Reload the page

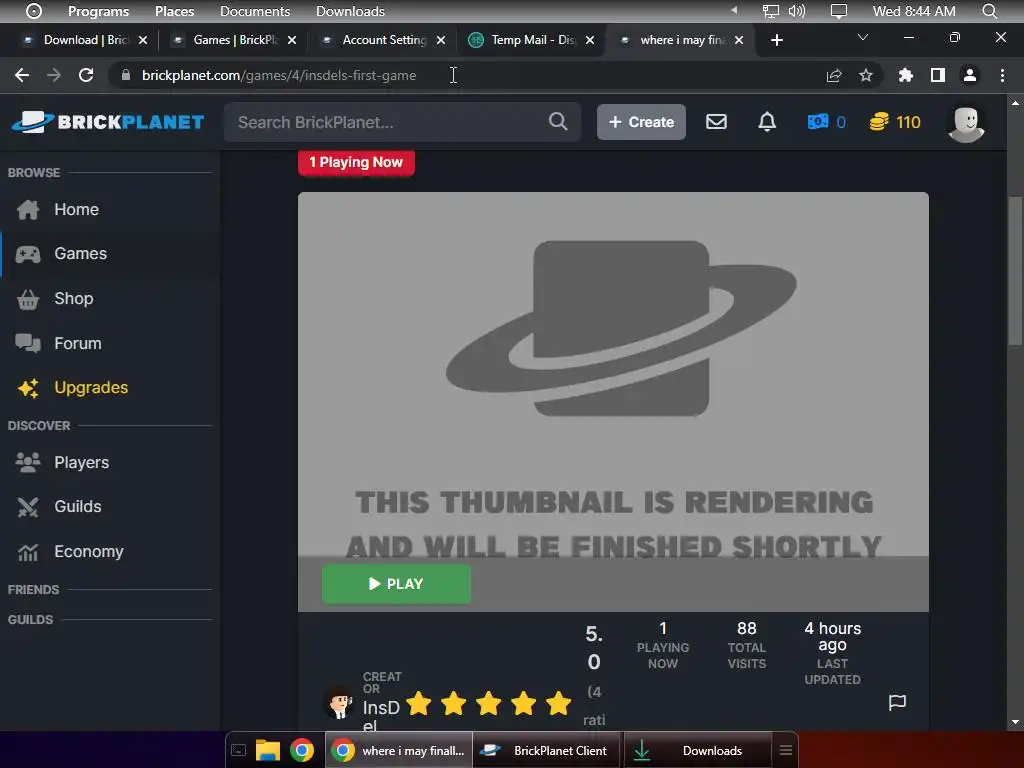tap(86, 75)
